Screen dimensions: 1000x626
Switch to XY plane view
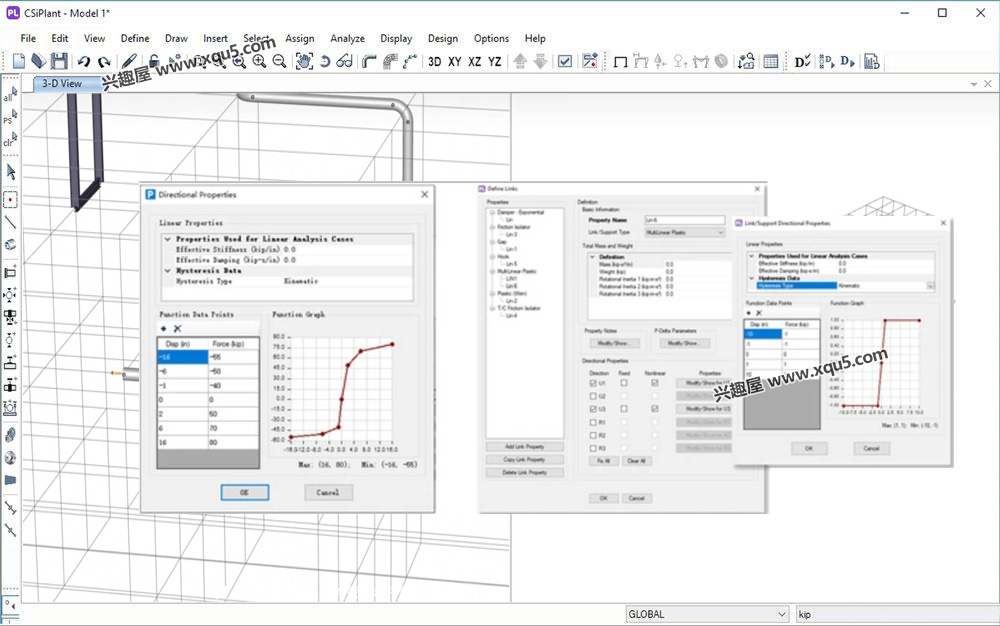tap(455, 62)
